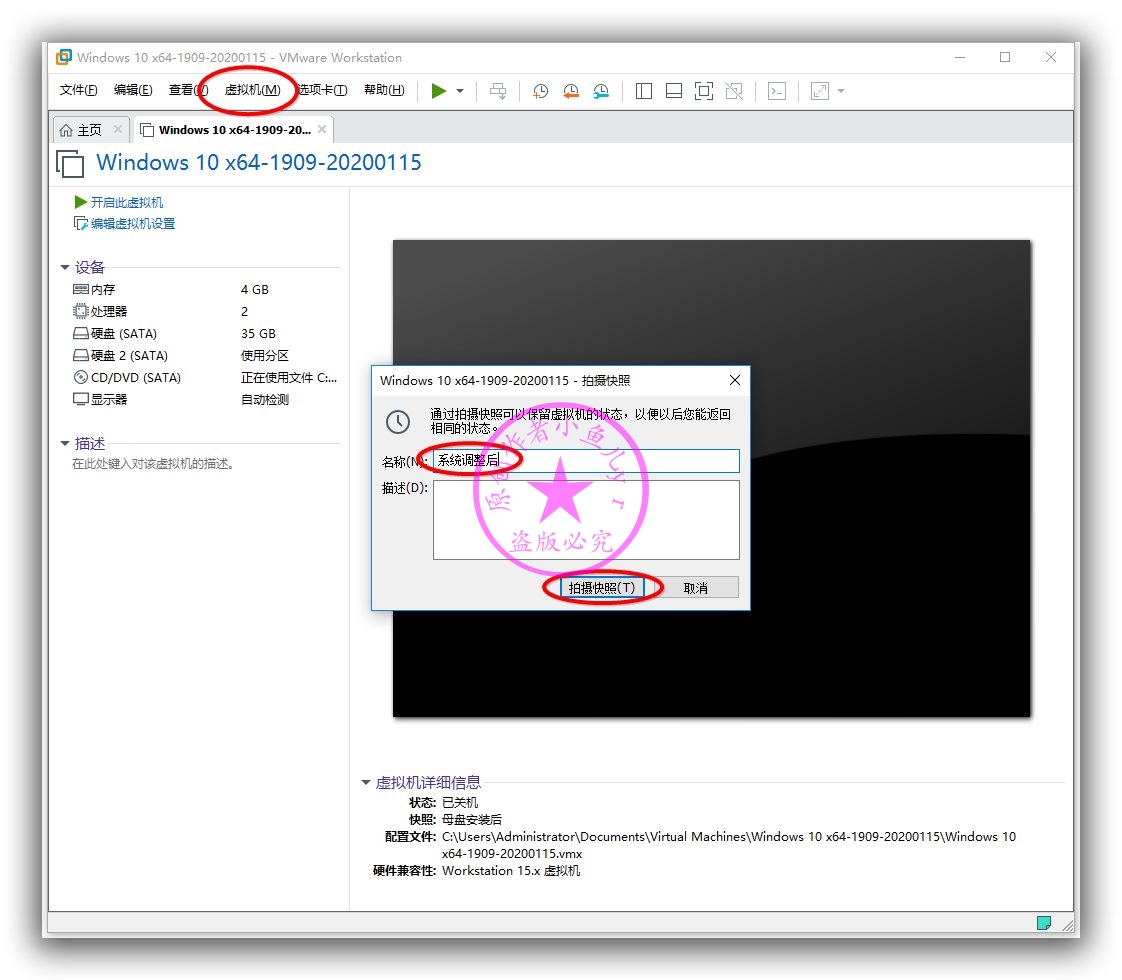Open the 虚拟机(M) menu
Image resolution: width=1122 pixels, height=980 pixels.
click(252, 90)
